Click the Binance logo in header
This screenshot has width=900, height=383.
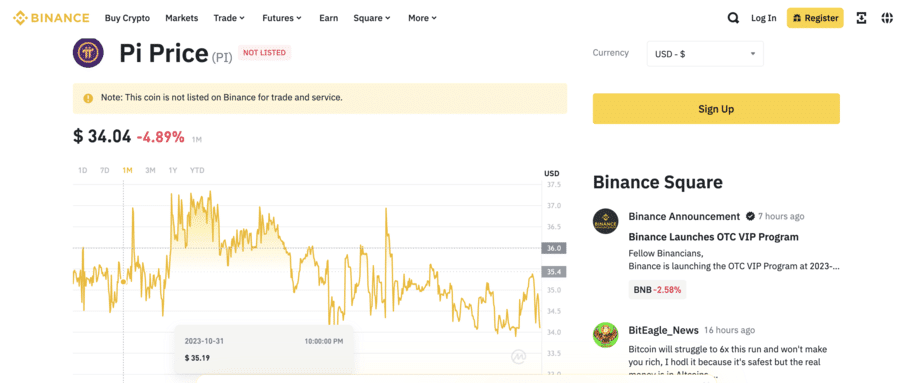pos(51,18)
